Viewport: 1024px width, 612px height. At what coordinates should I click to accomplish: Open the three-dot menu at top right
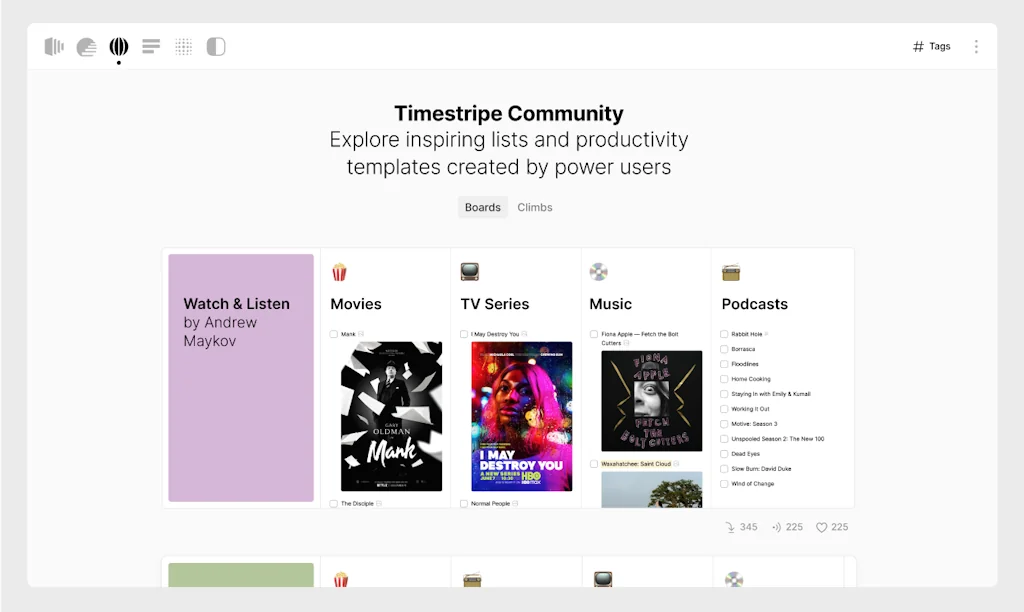pyautogui.click(x=976, y=46)
